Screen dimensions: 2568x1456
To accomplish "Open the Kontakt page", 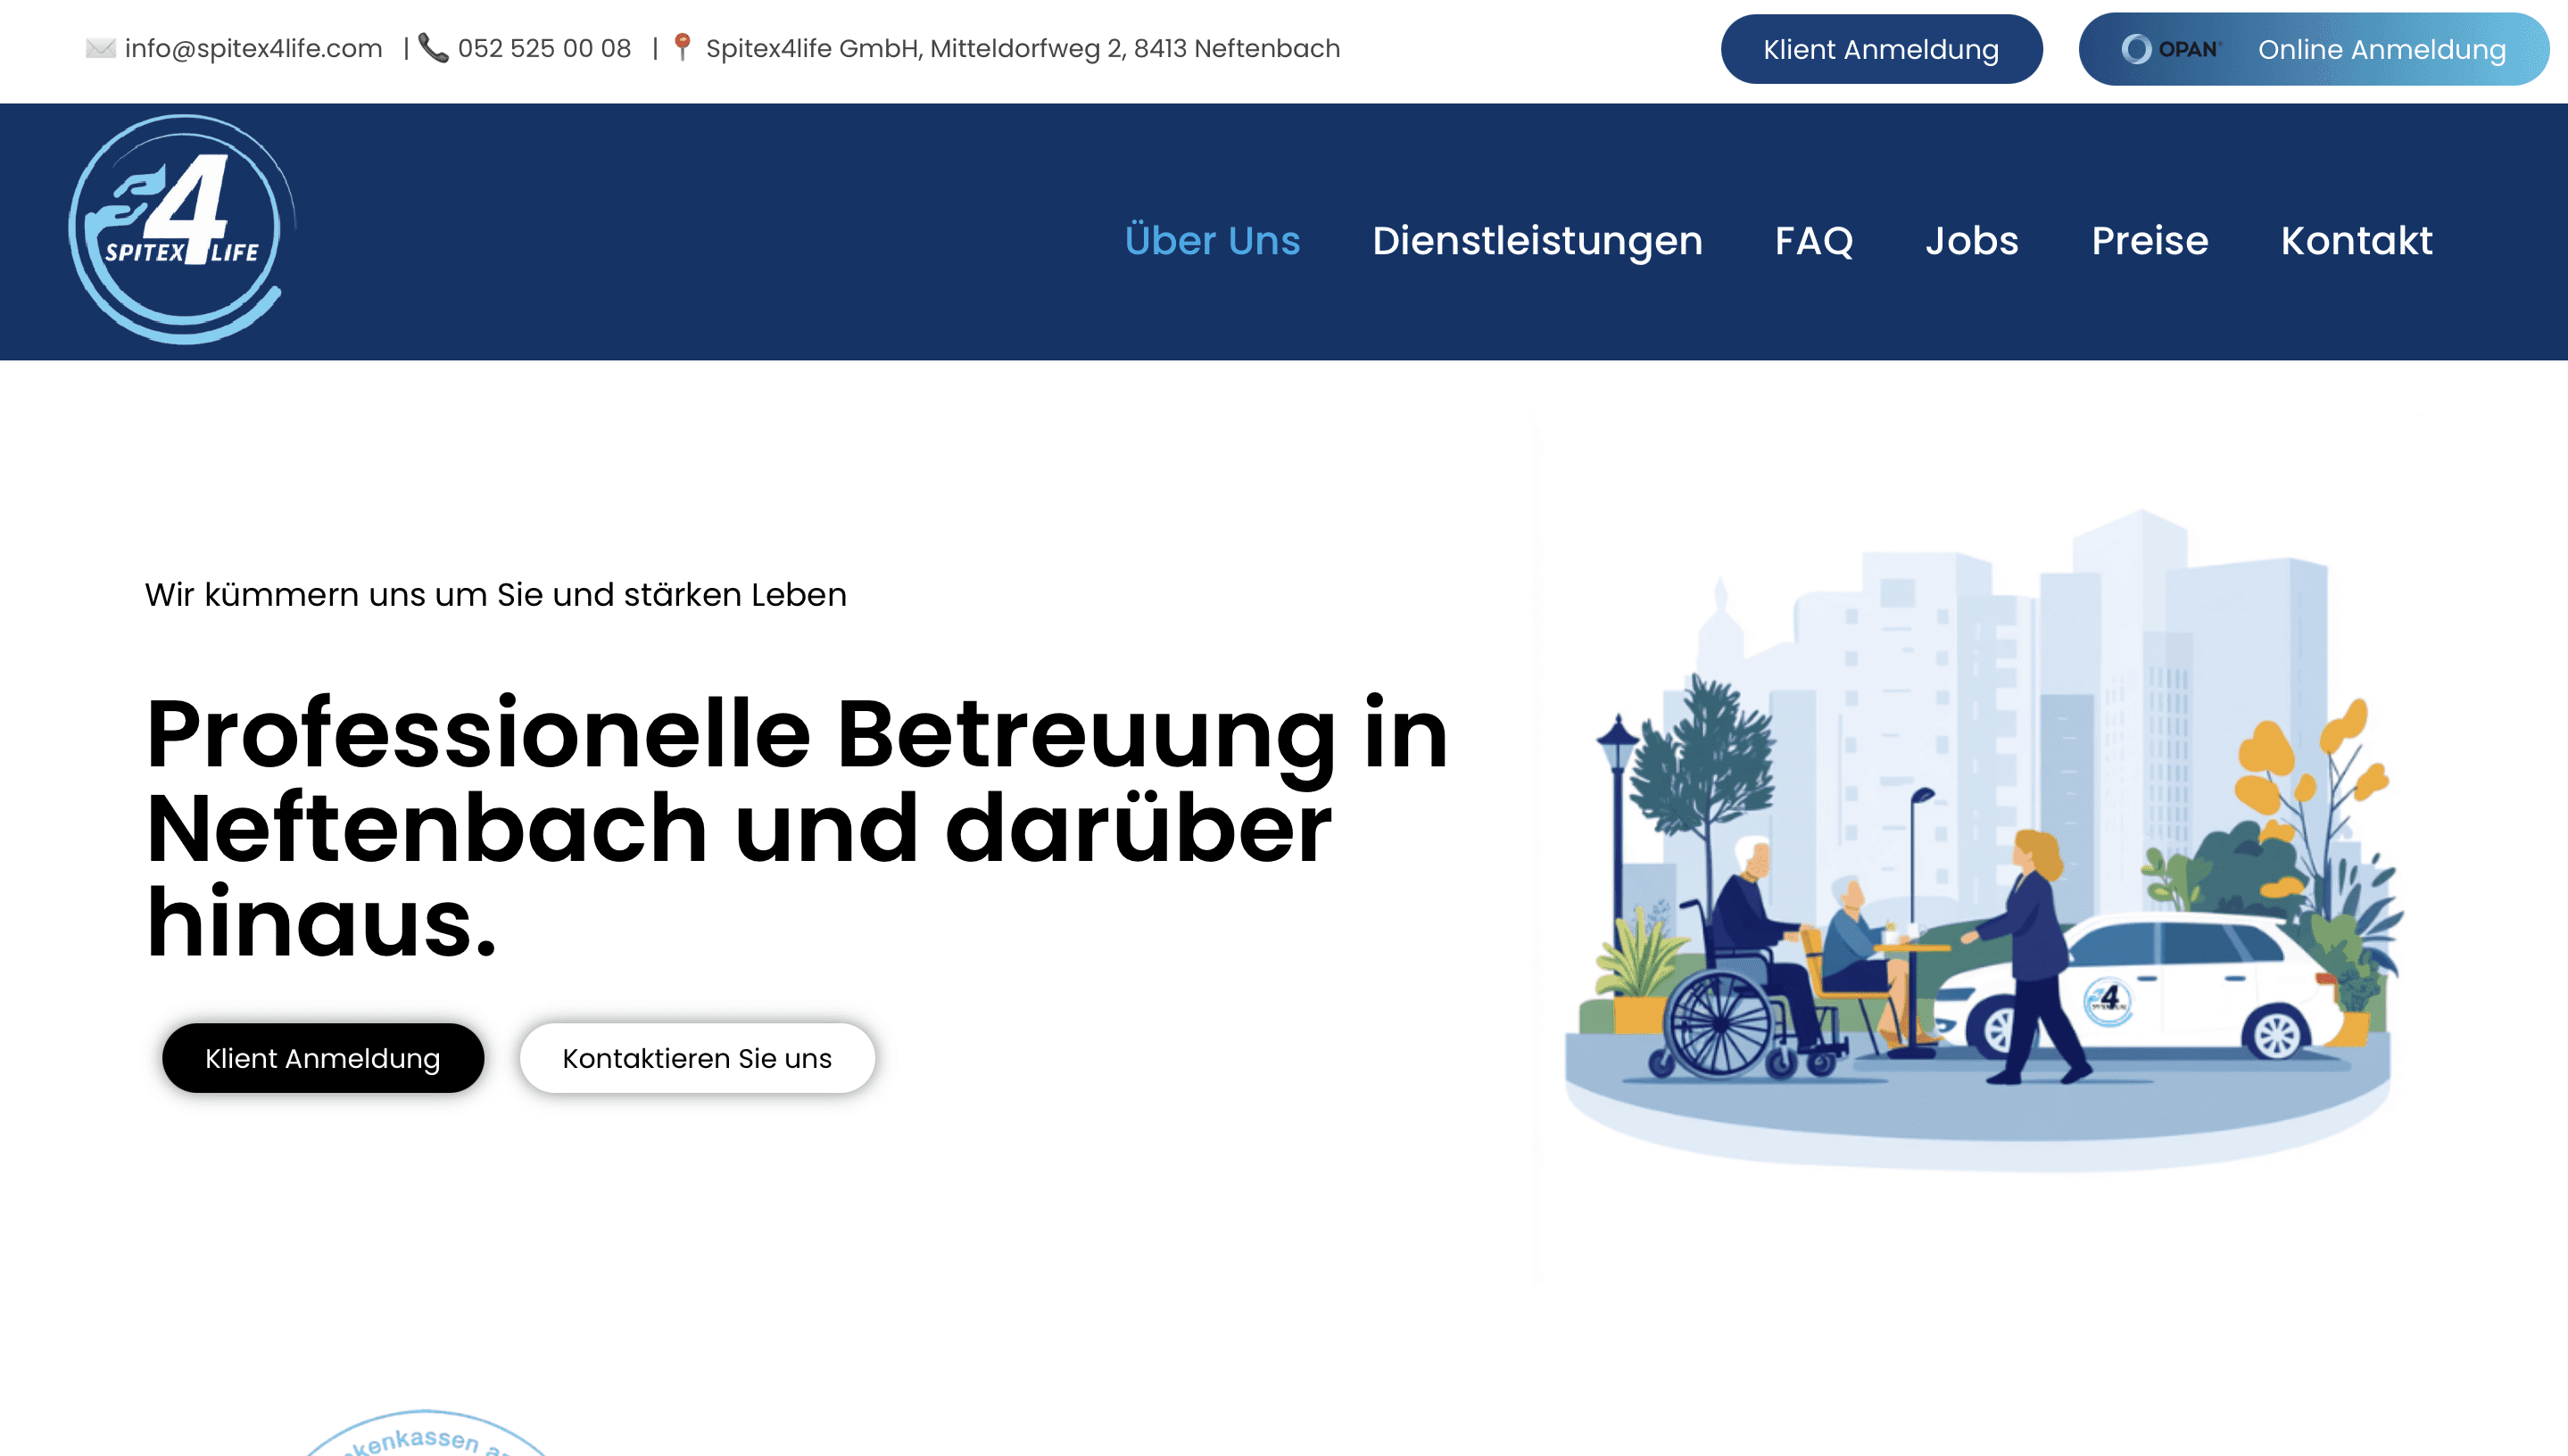I will pyautogui.click(x=2356, y=240).
